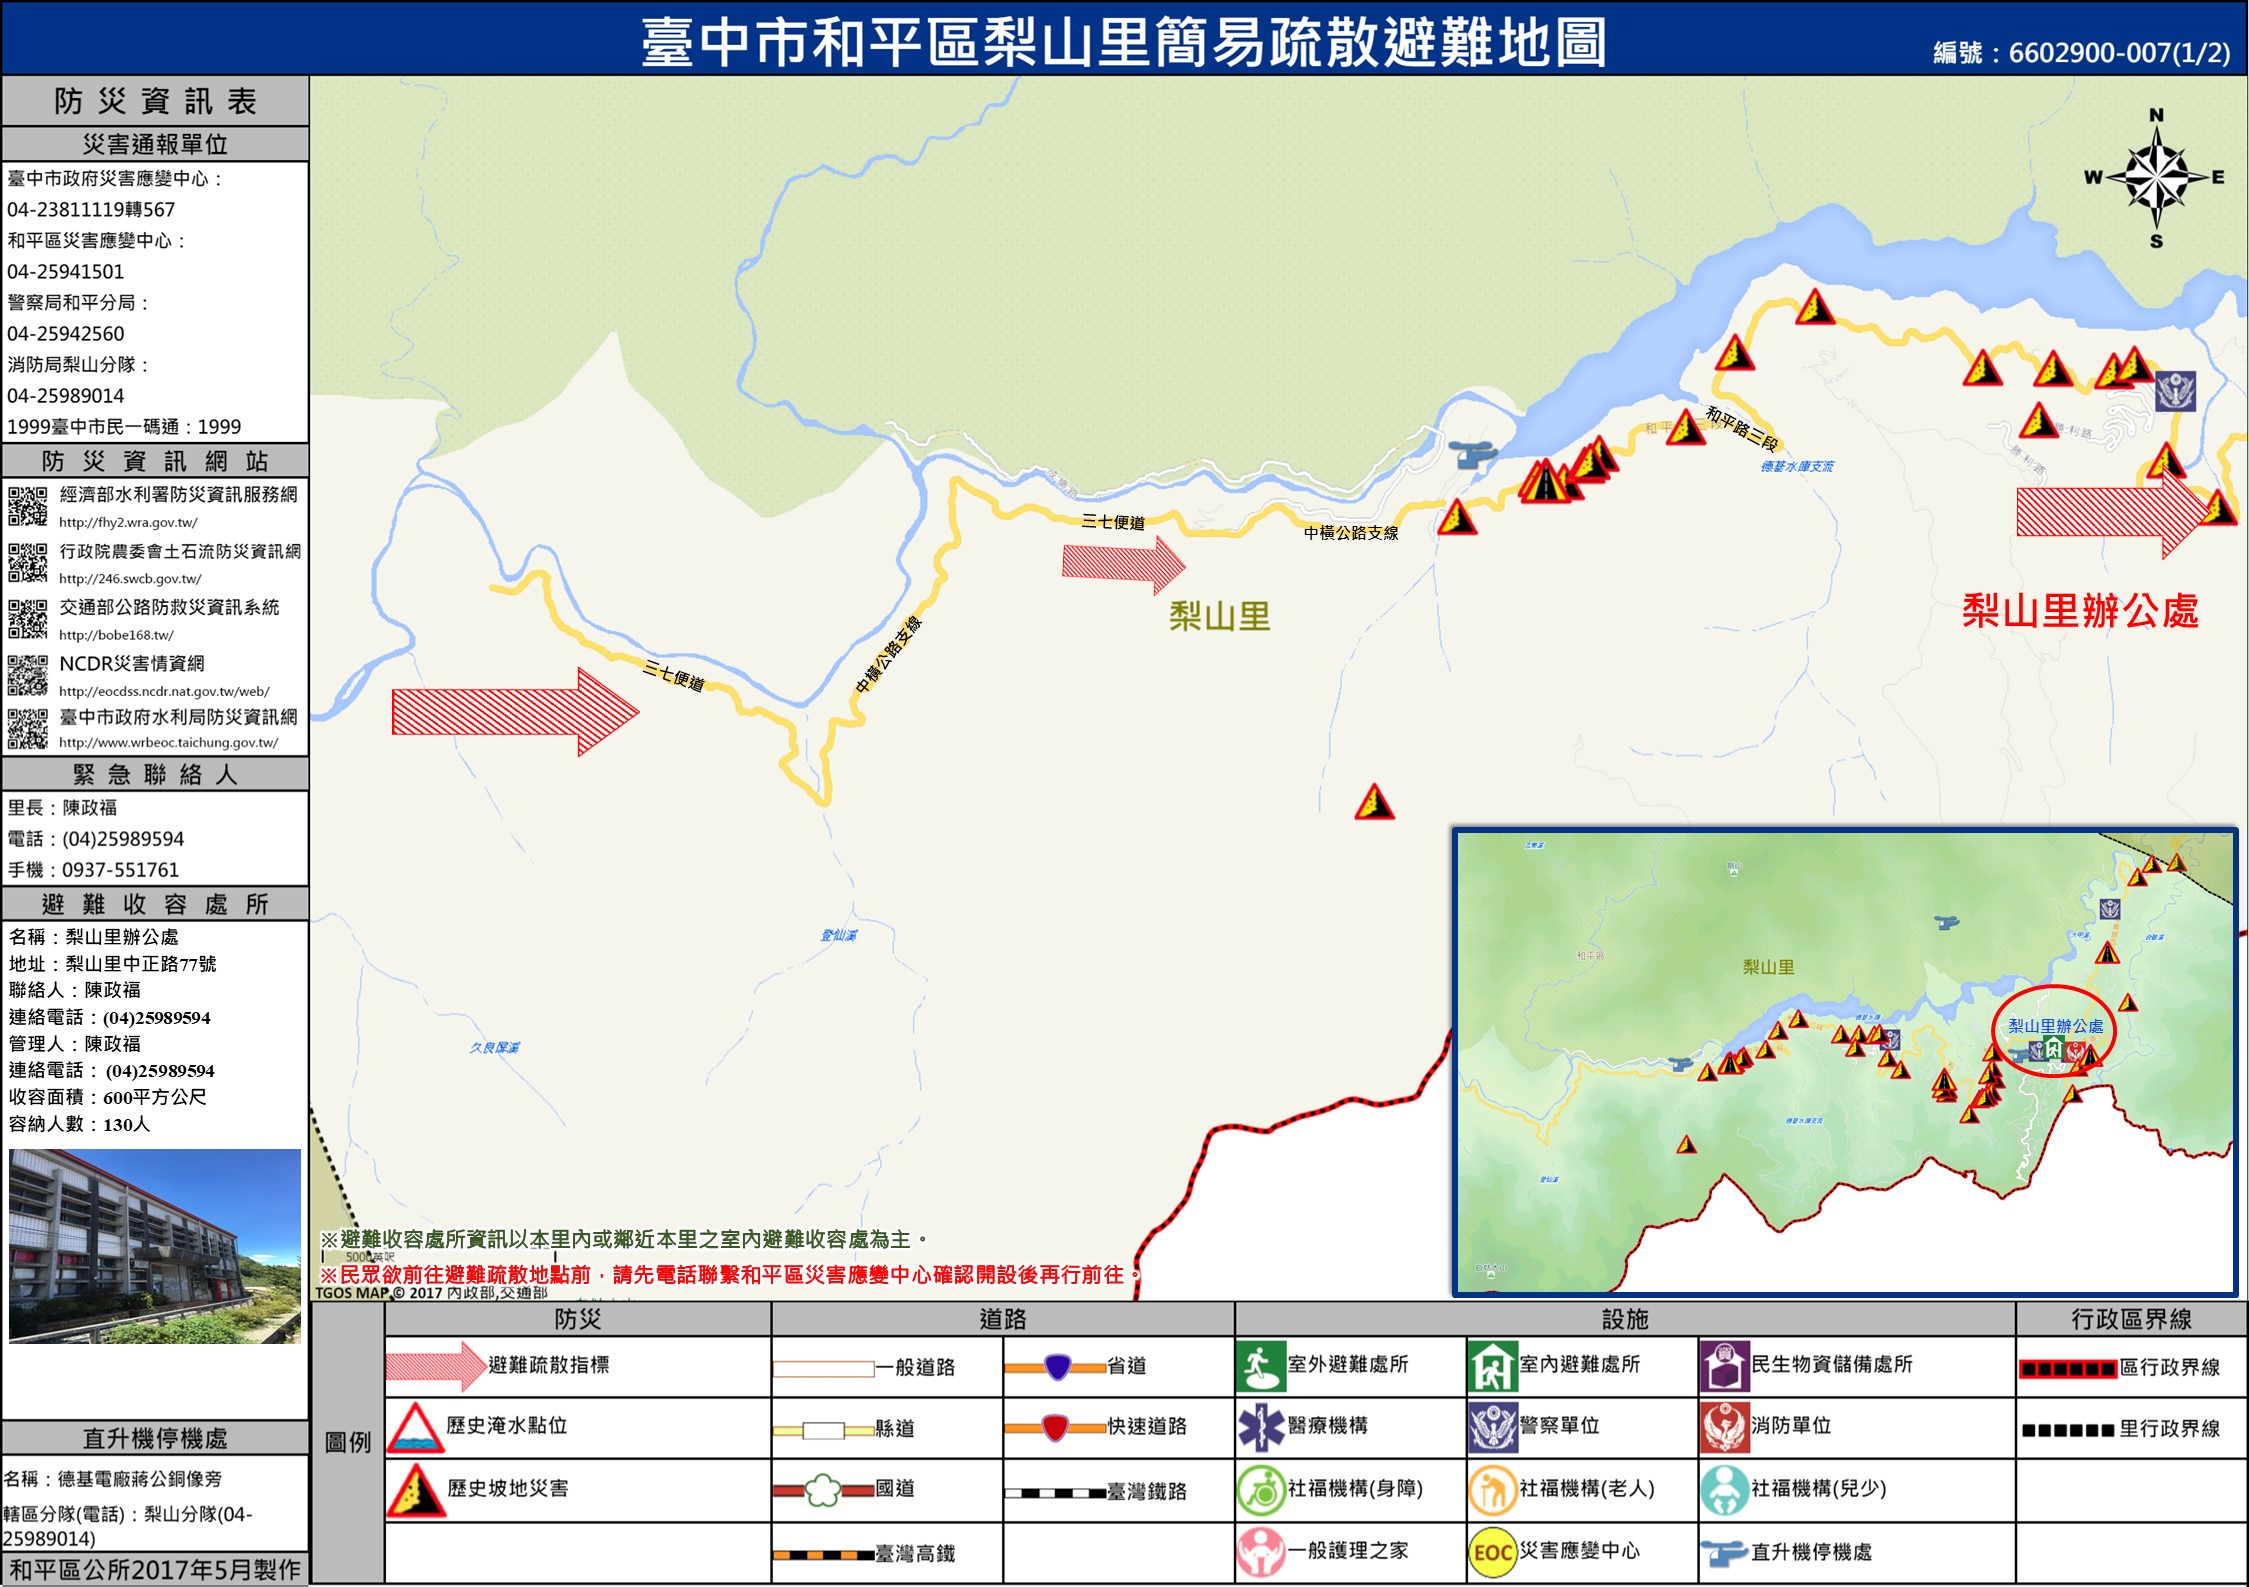This screenshot has height=1587, width=2249.
Task: Click the compass rose icon
Action: coord(2156,178)
